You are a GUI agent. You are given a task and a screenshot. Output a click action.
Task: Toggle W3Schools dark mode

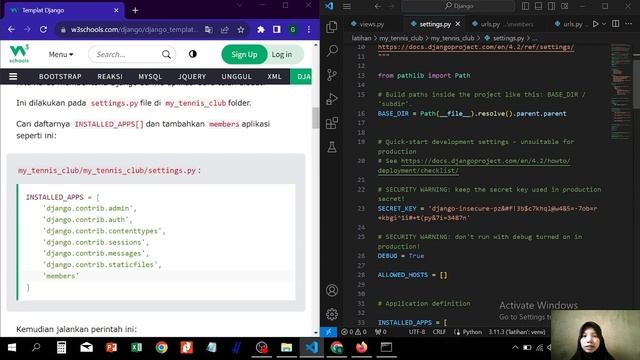tap(193, 54)
